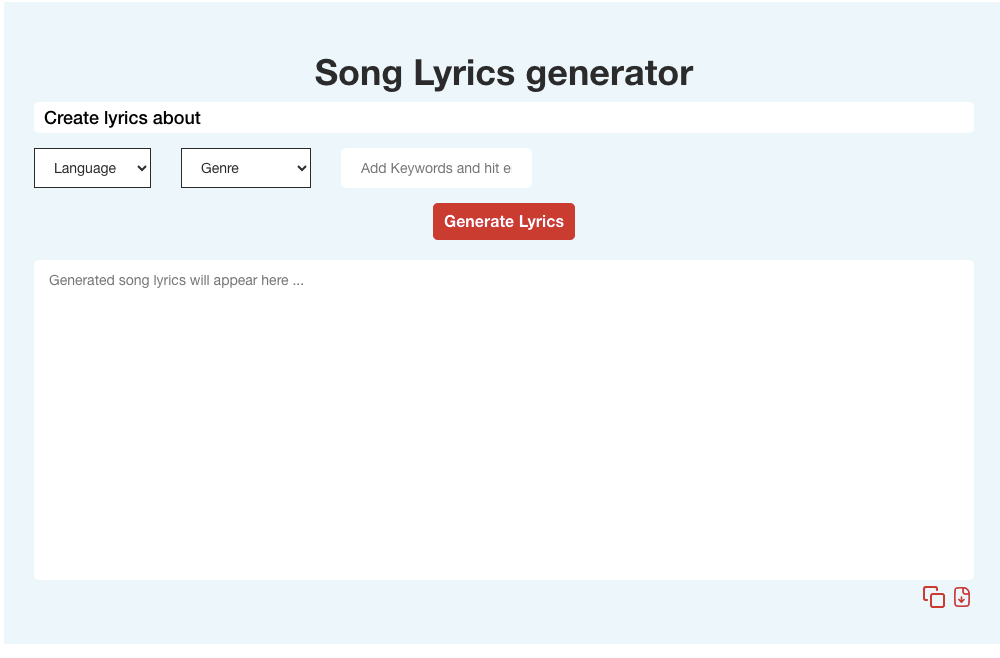Copy generated lyrics with the copy icon
1000x658 pixels.
(x=934, y=597)
